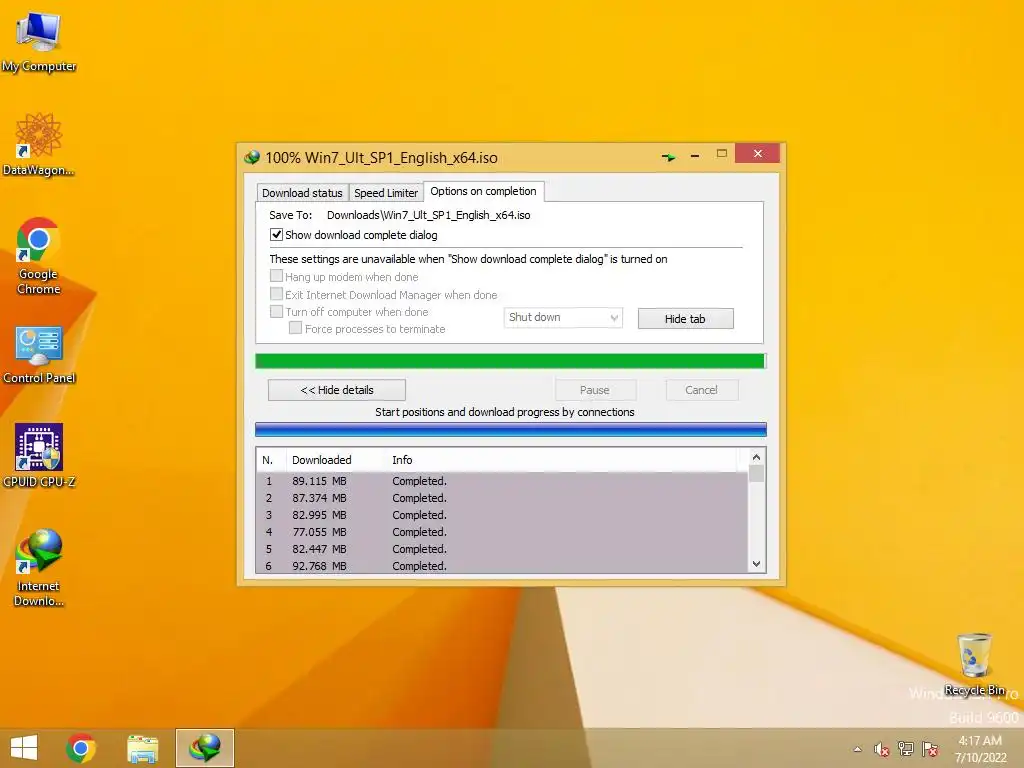Click the Downloaded column header
Image resolution: width=1024 pixels, height=768 pixels.
coord(335,460)
